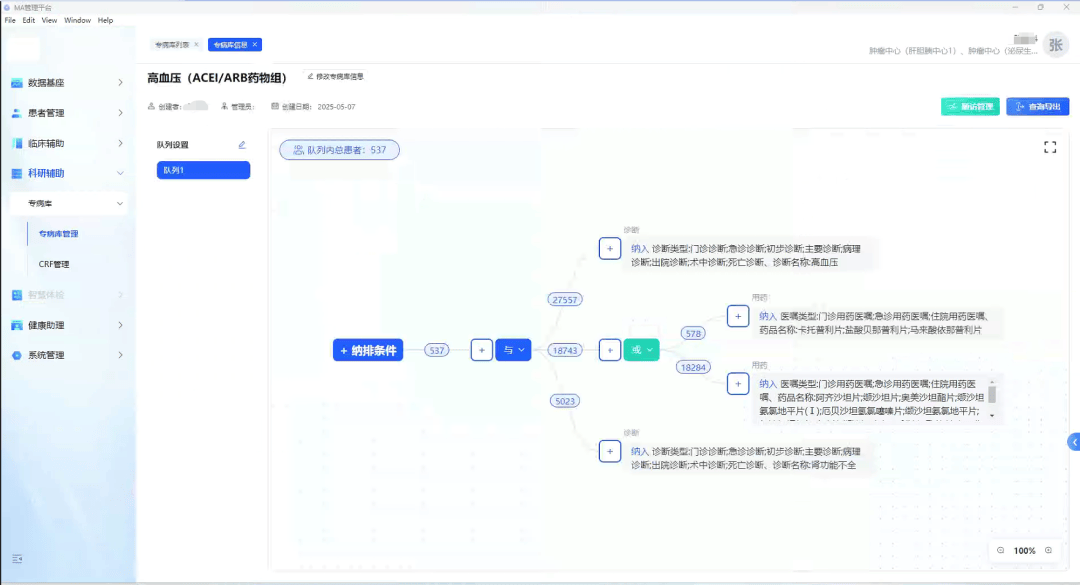This screenshot has width=1080, height=585.
Task: Open the 与 logic operator dropdown
Action: (514, 350)
